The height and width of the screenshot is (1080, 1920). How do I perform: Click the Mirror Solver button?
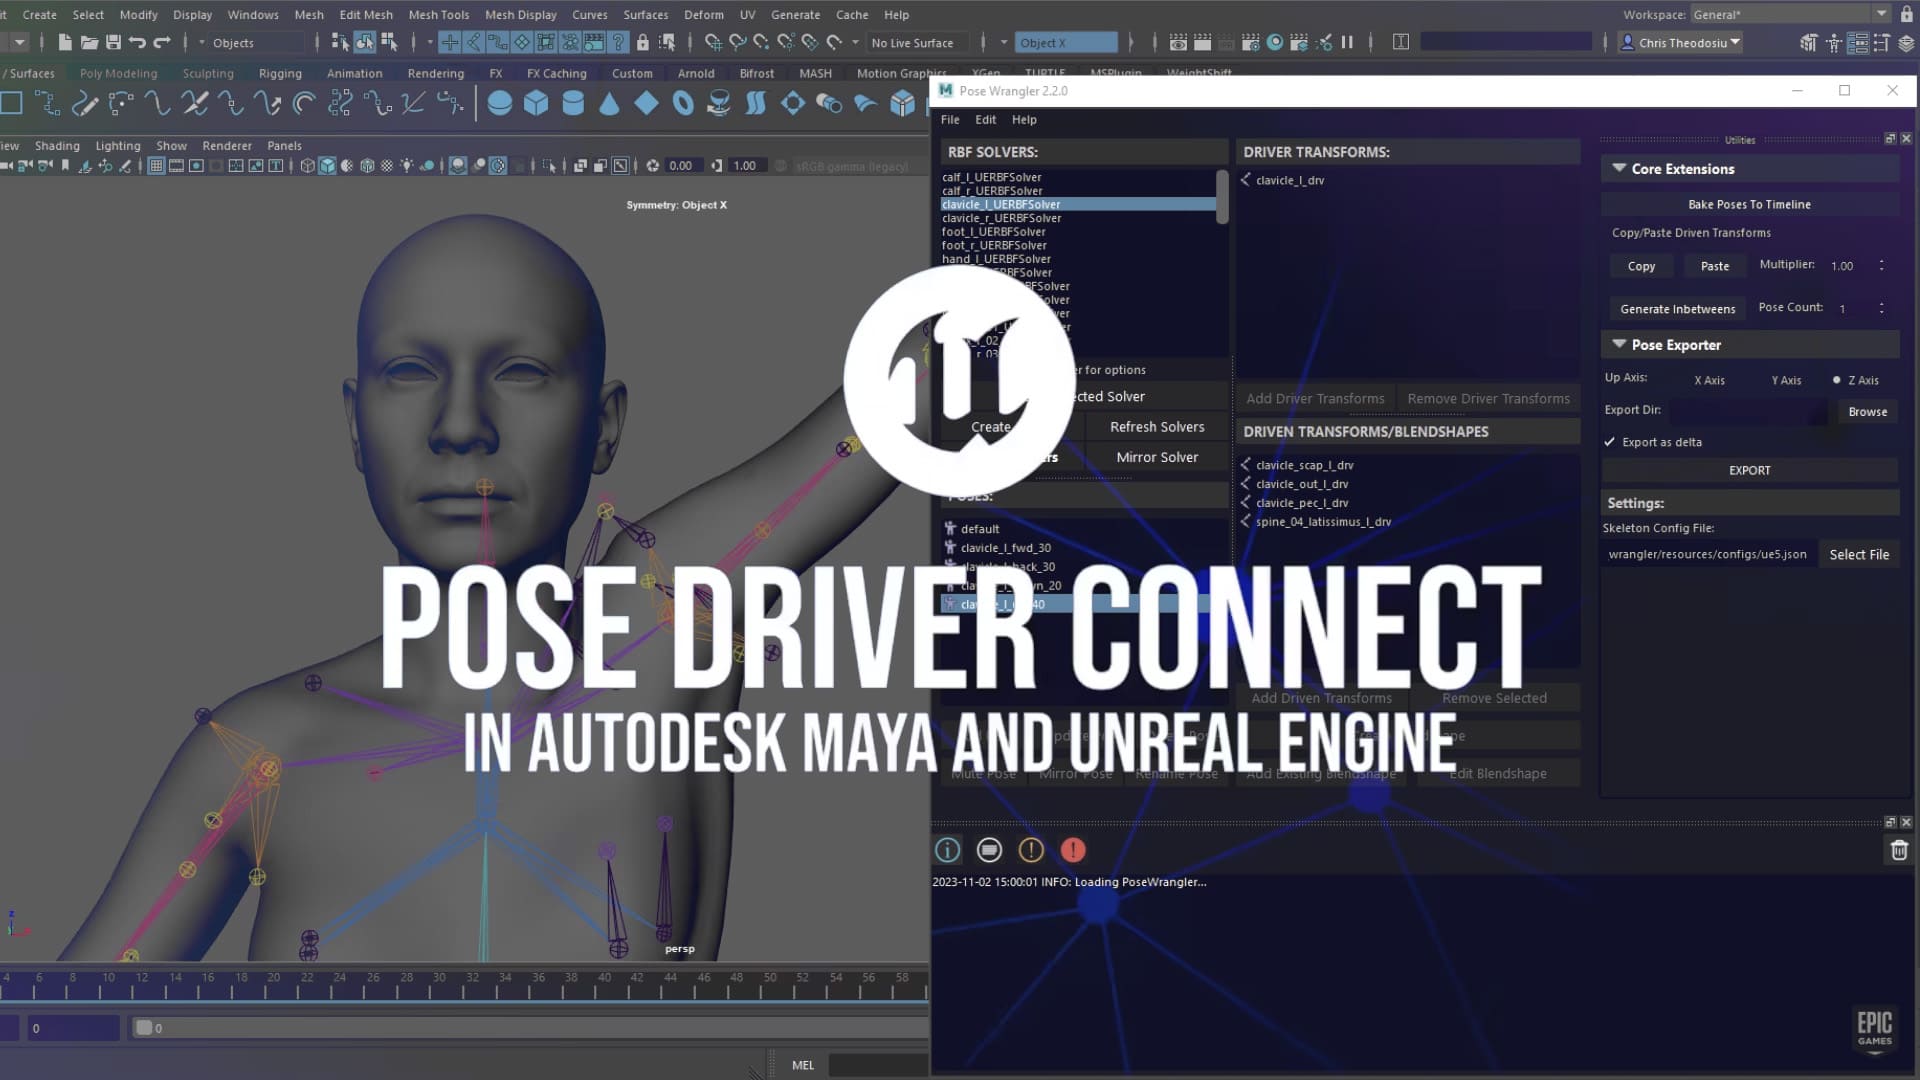(x=1156, y=457)
